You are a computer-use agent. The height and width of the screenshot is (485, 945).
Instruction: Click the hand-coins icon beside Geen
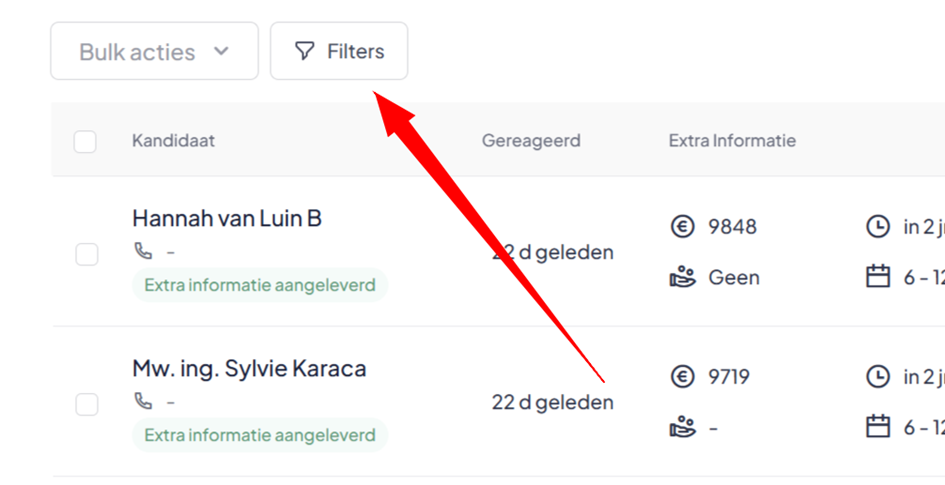[682, 278]
